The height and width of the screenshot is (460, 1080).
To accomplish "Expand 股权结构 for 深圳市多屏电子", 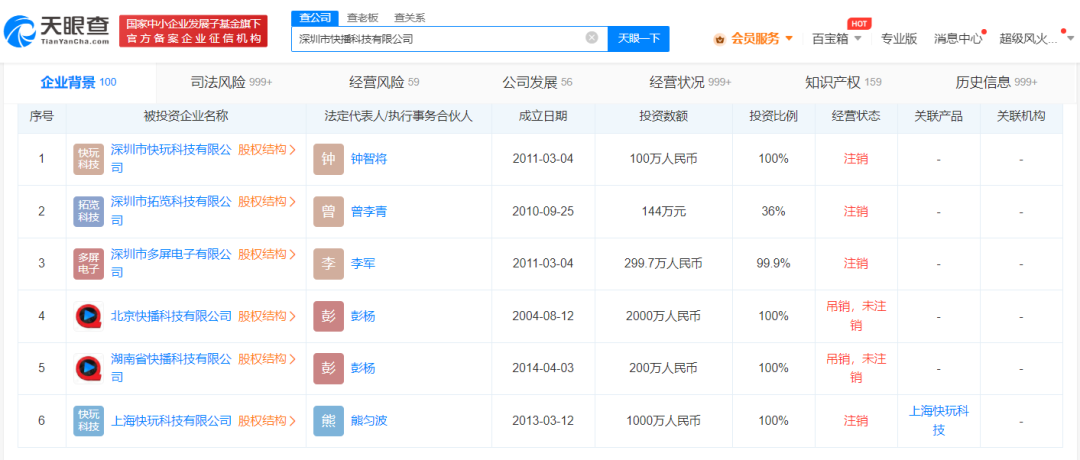I will click(267, 254).
